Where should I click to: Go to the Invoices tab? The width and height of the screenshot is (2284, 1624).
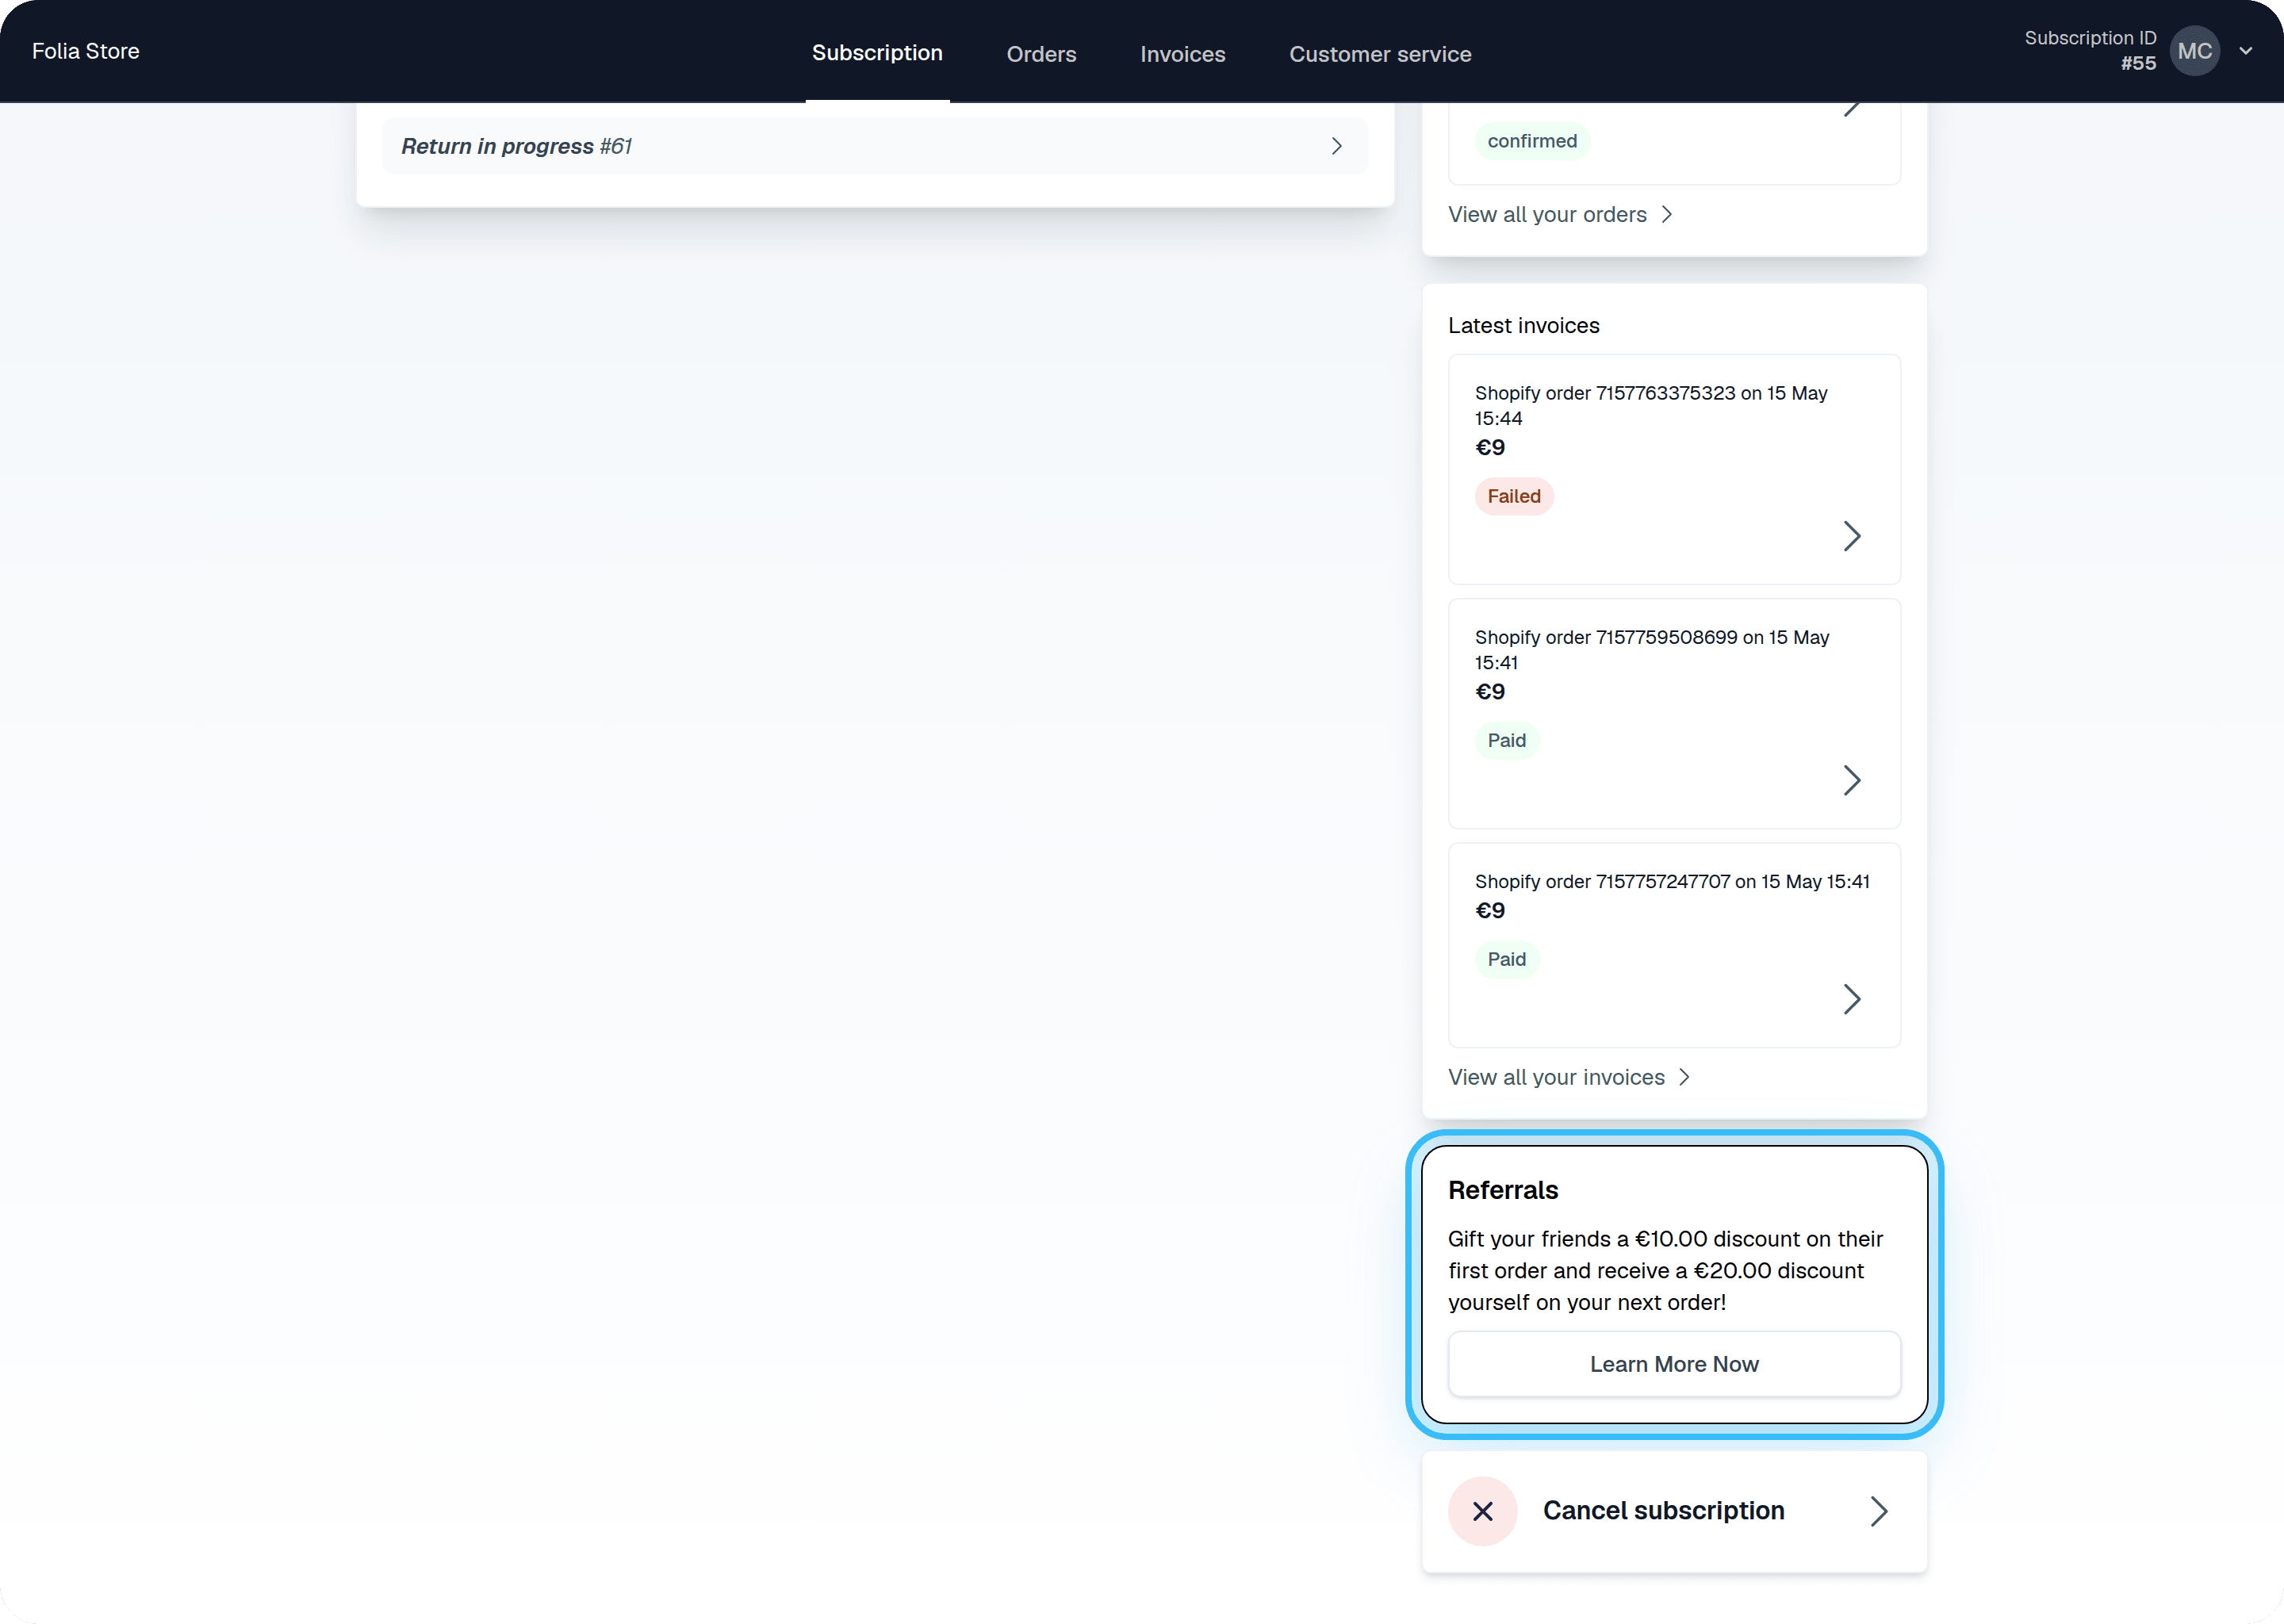click(1182, 54)
